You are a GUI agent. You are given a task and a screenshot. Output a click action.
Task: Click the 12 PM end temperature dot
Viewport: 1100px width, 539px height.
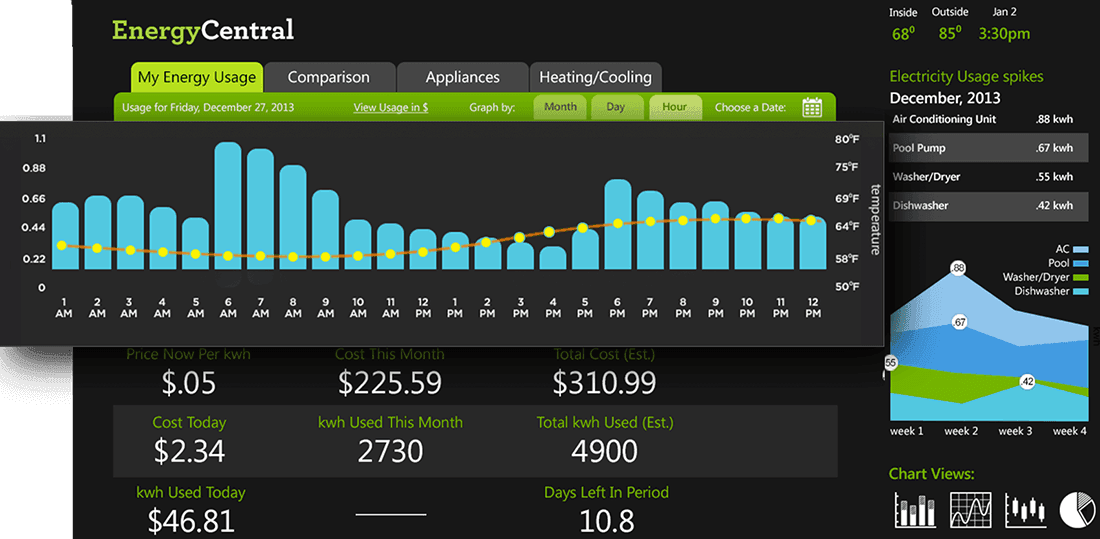(x=812, y=220)
